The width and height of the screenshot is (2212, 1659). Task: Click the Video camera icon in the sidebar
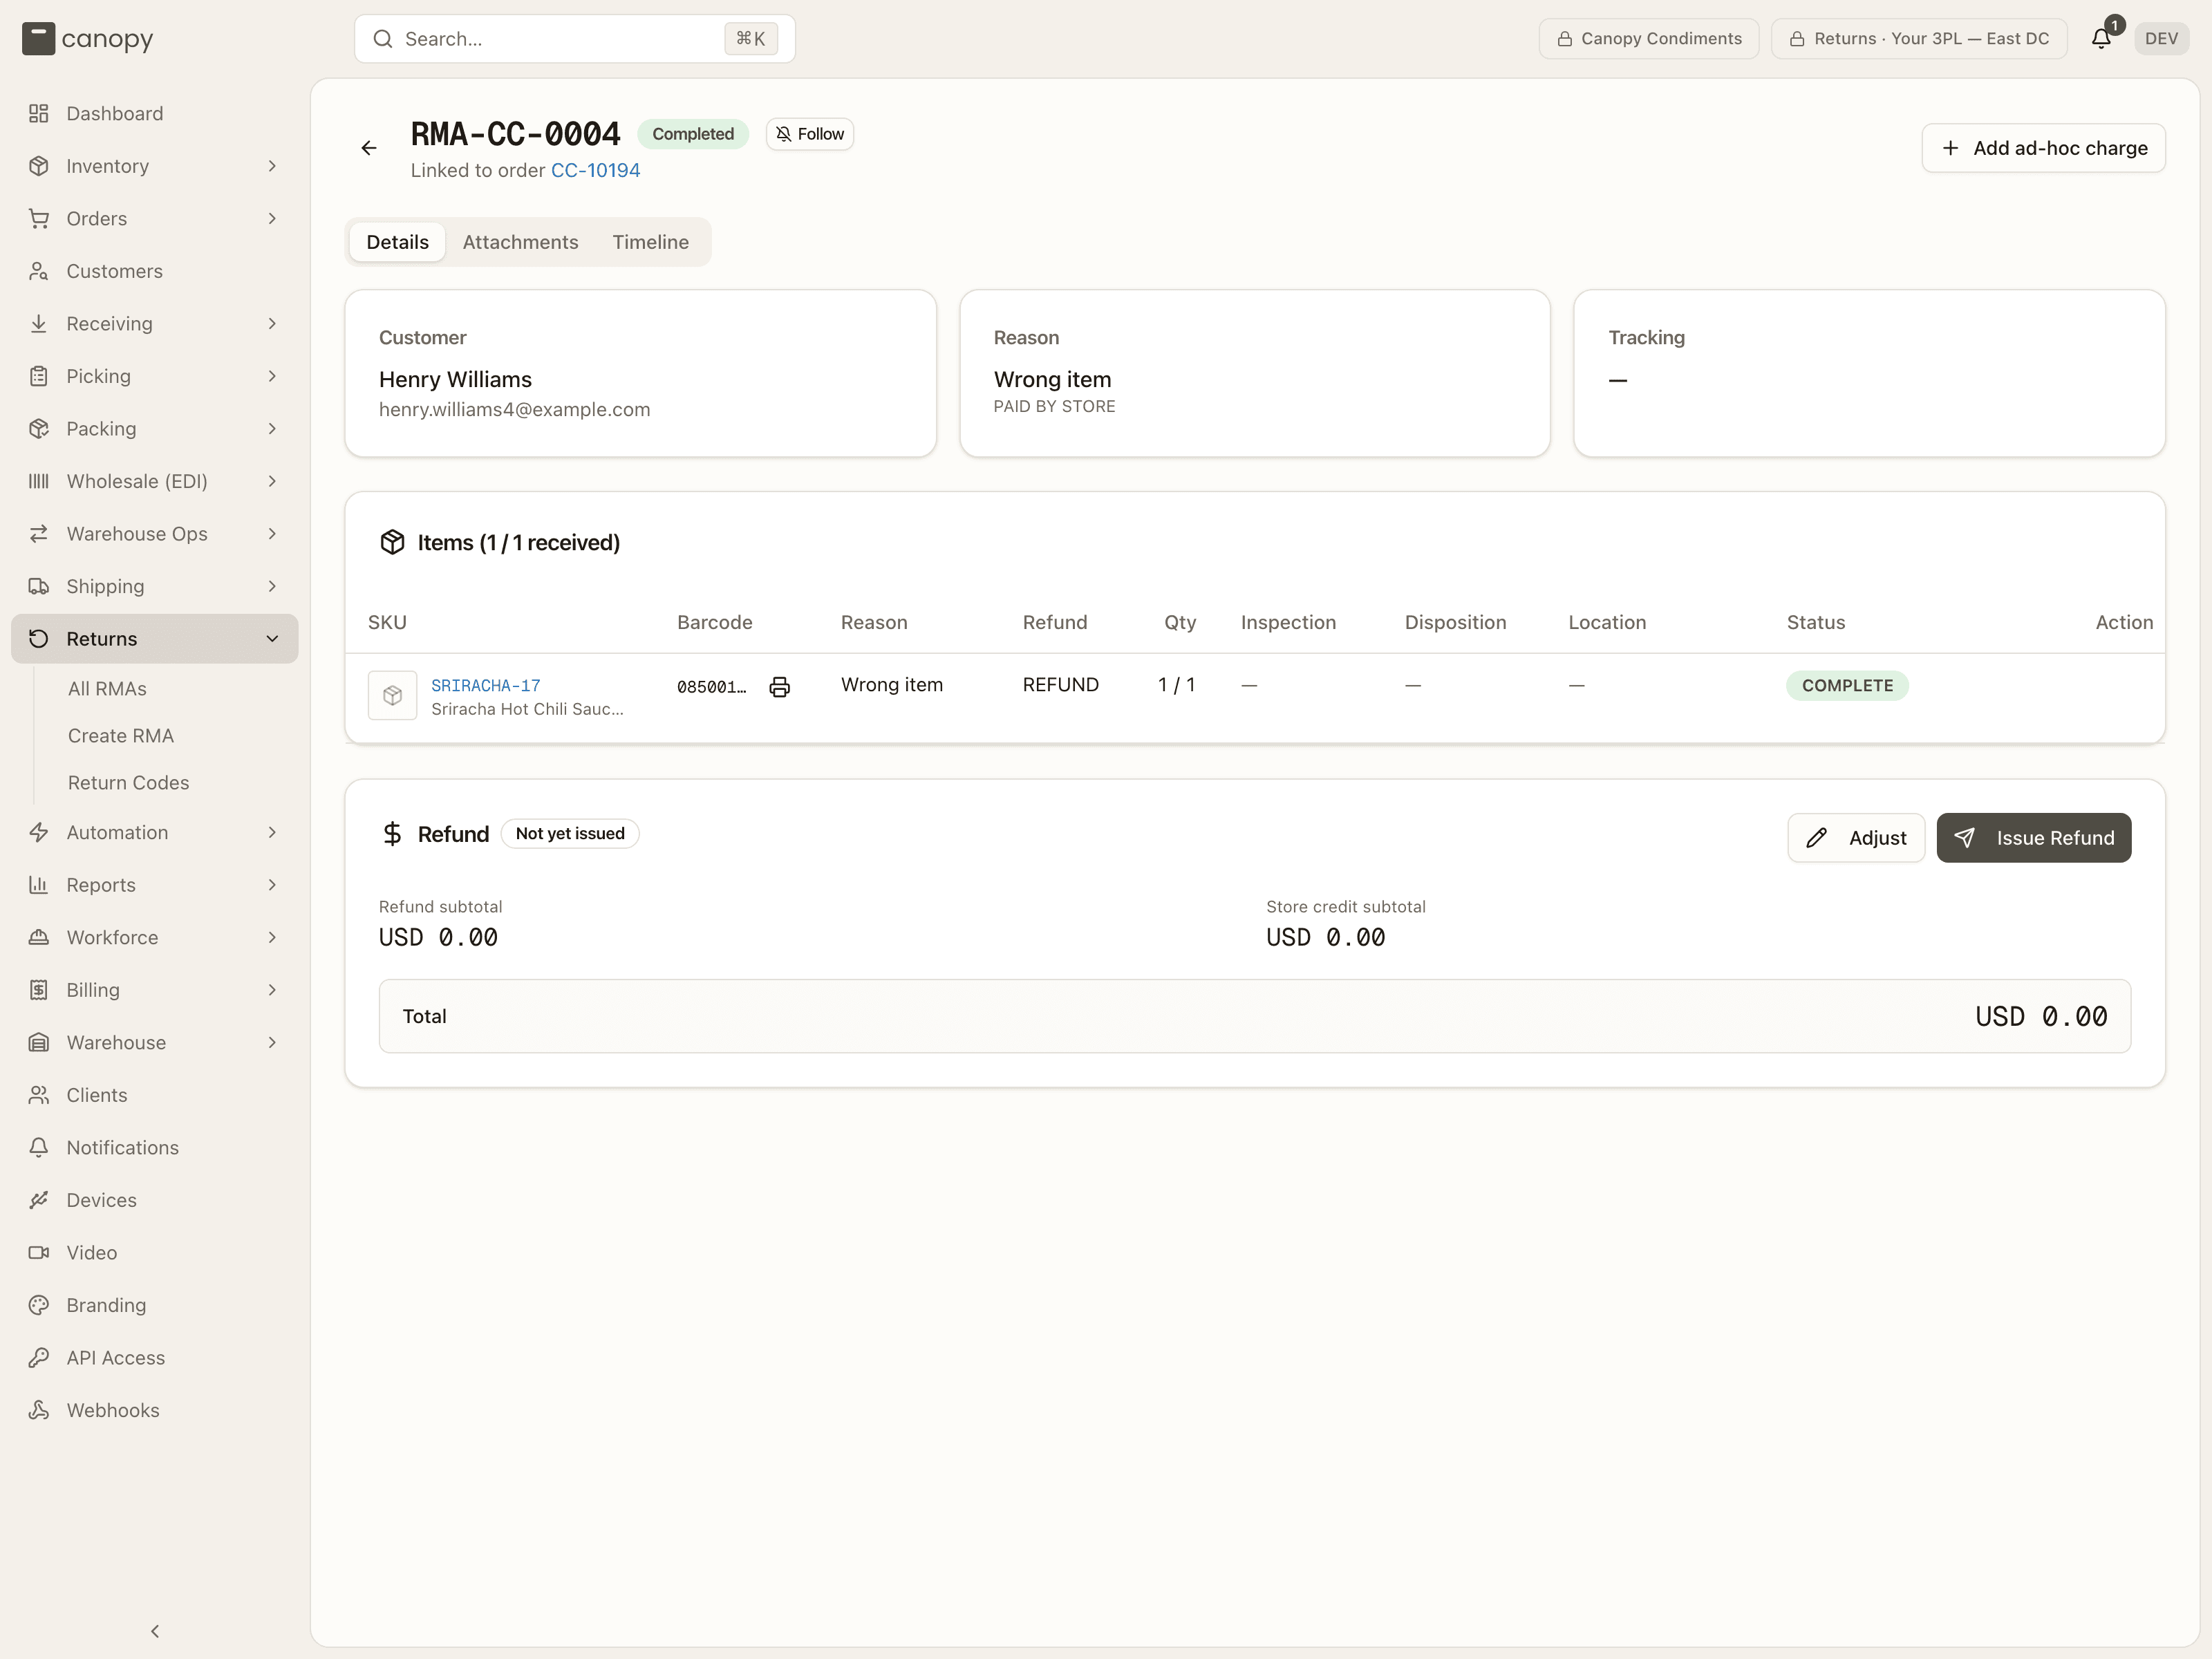coord(39,1252)
